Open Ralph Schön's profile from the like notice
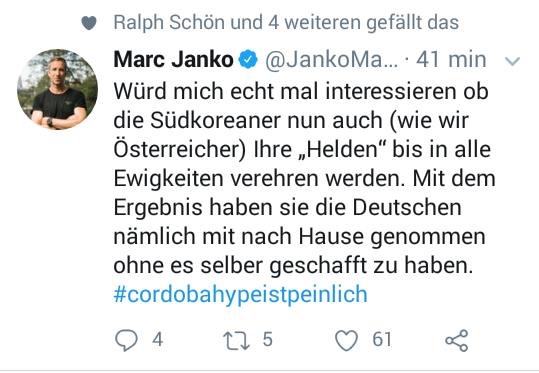Screen dimensions: 539x373 click(x=170, y=23)
